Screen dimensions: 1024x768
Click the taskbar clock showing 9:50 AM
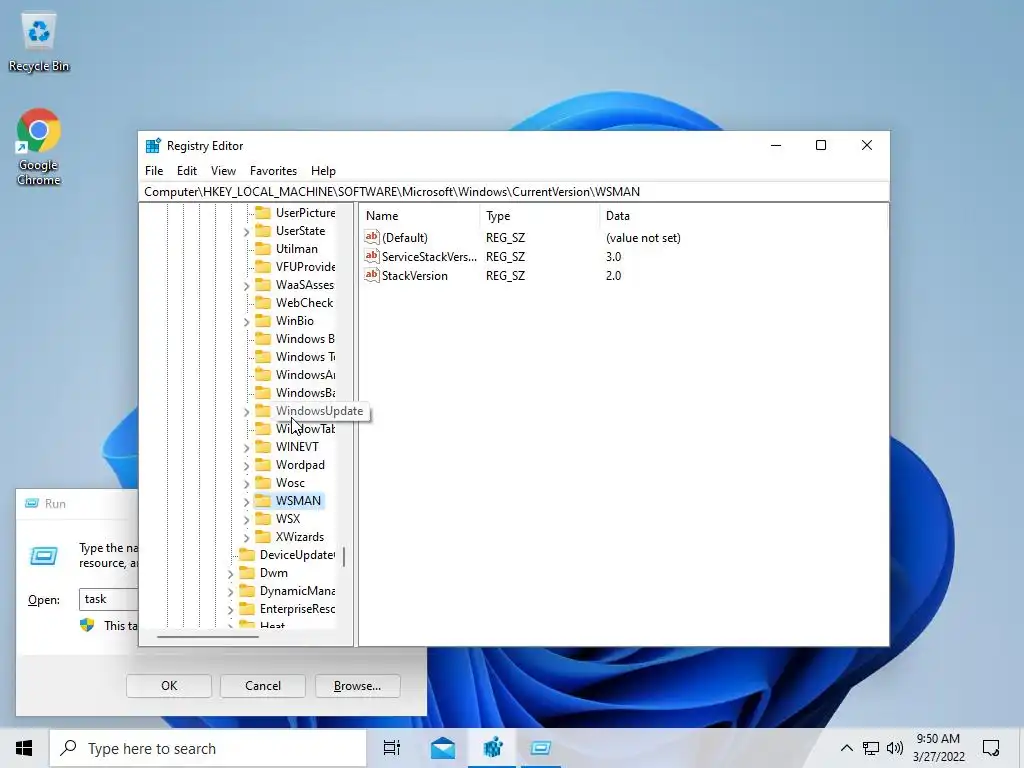click(938, 748)
